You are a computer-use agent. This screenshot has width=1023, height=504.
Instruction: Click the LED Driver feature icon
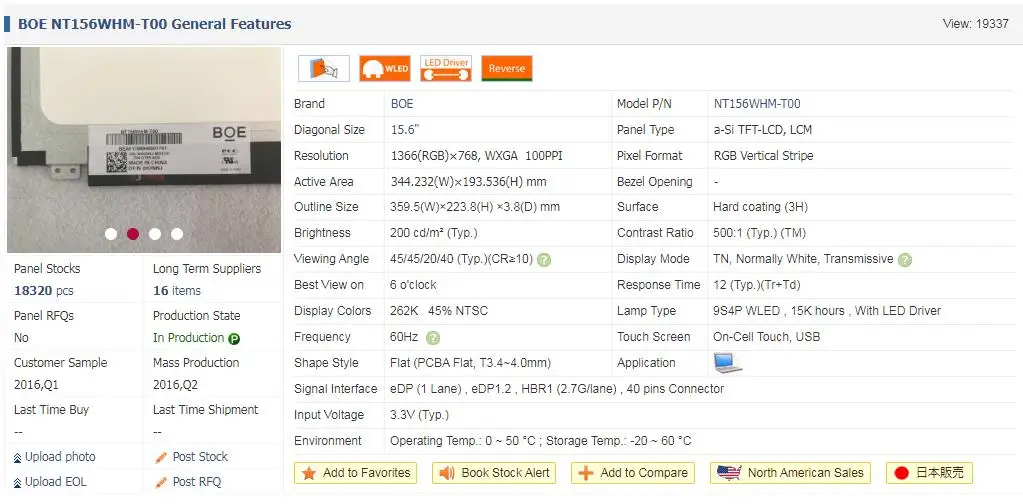click(x=446, y=68)
